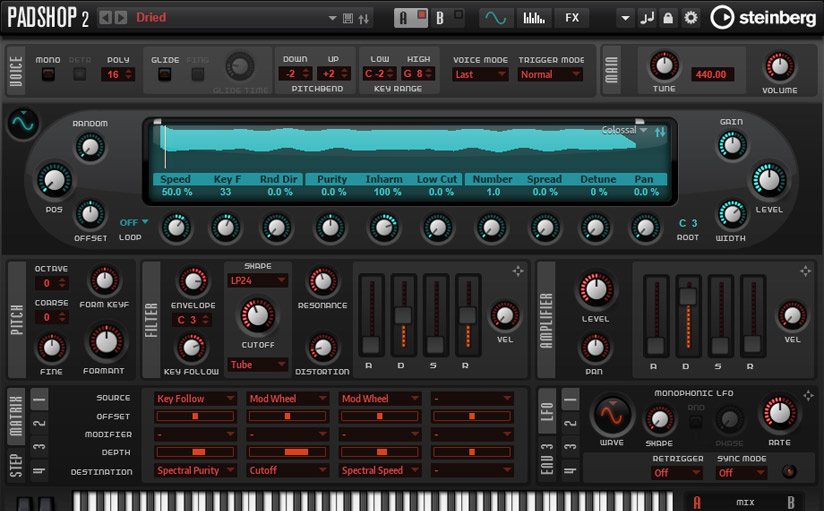Click the MIDI note icon in the top bar

pyautogui.click(x=647, y=18)
